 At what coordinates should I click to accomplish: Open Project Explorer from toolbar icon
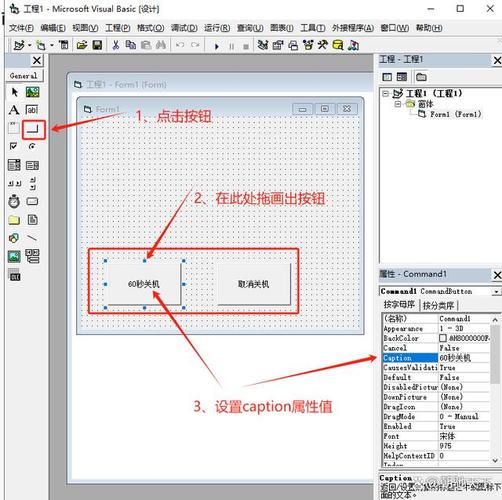point(263,45)
